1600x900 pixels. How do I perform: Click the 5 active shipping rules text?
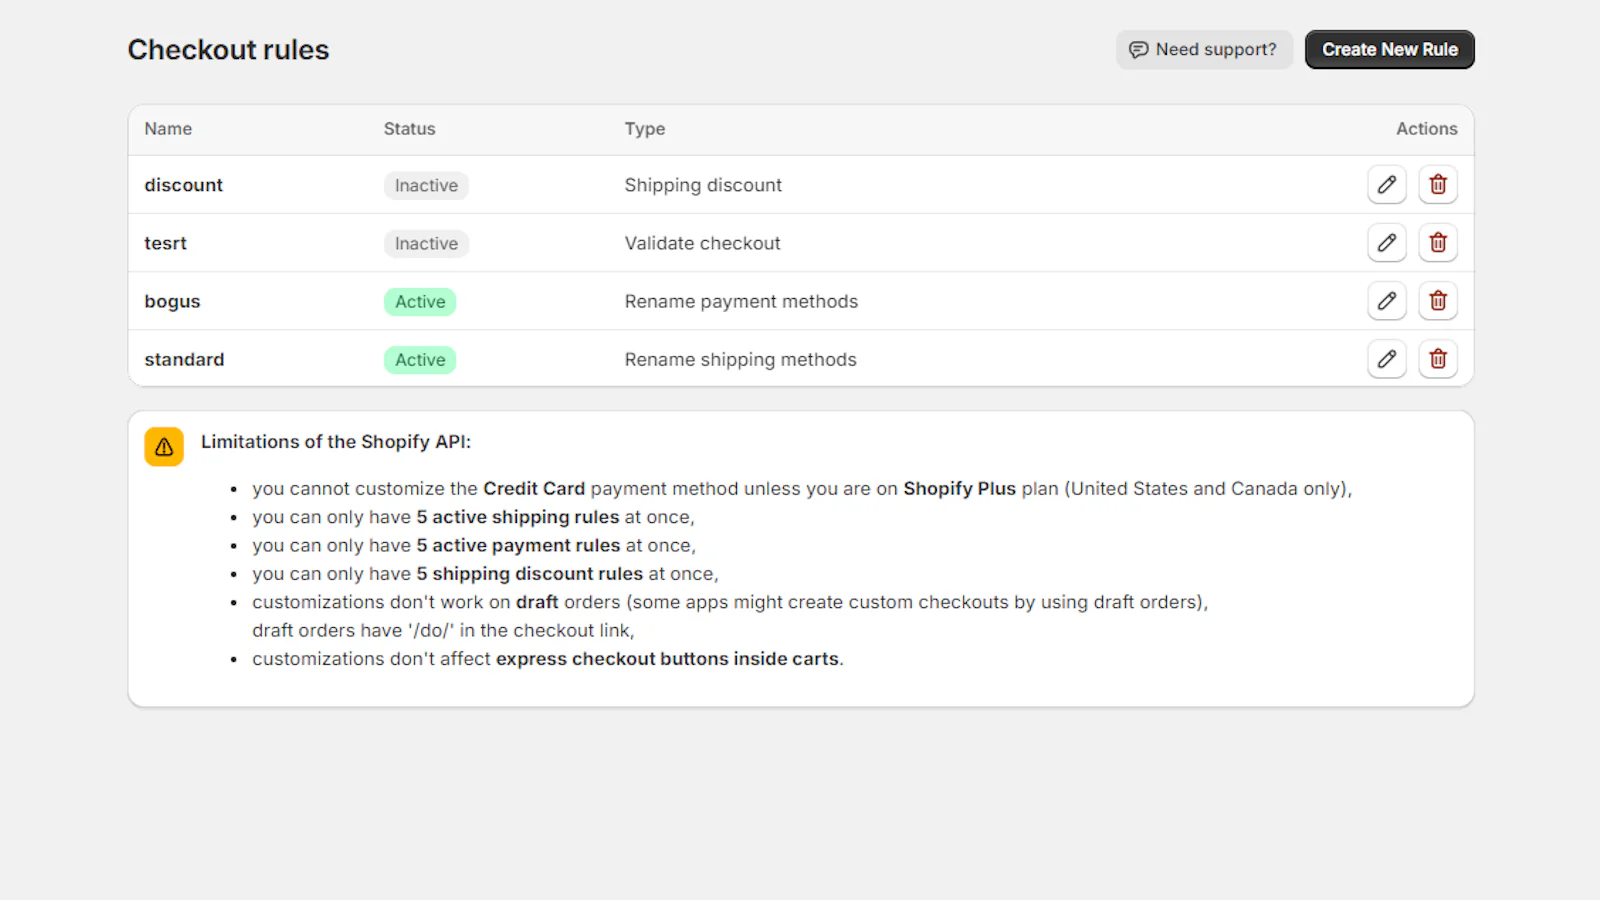tap(518, 517)
